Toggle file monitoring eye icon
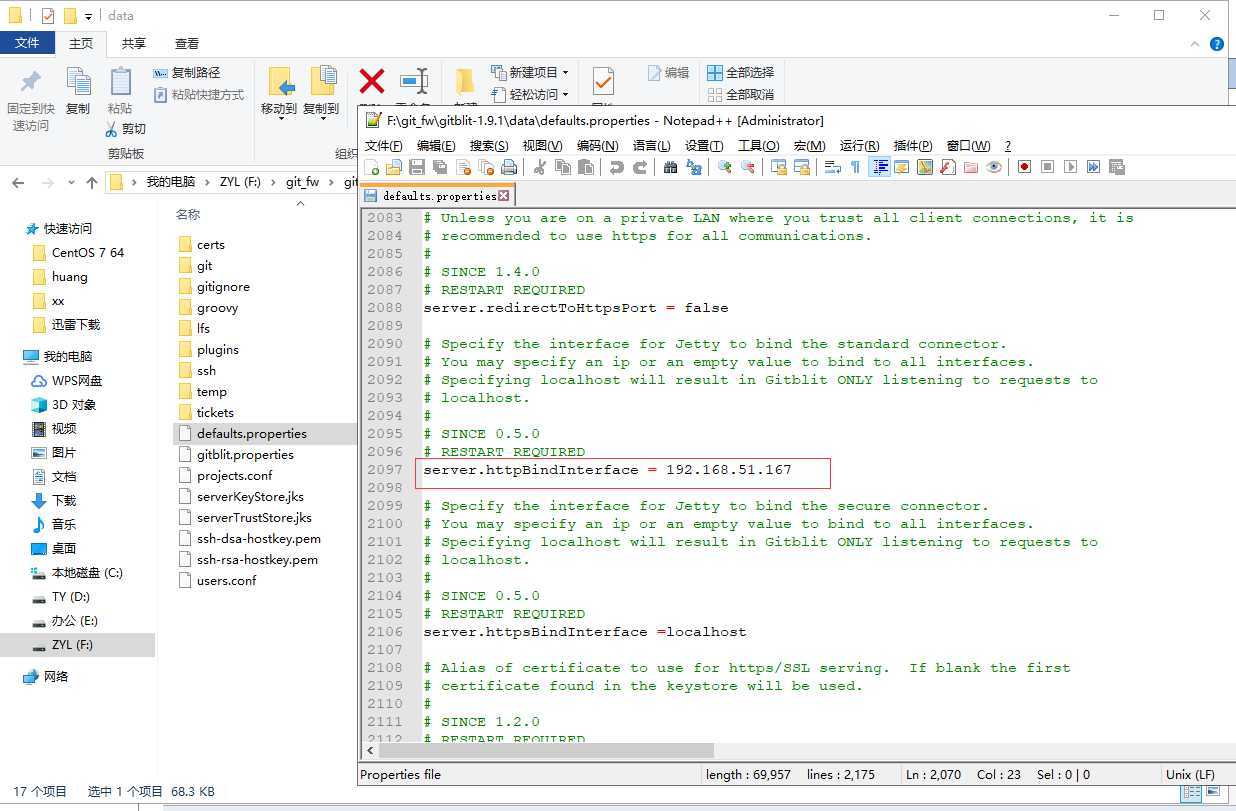Viewport: 1236px width, 811px height. [994, 167]
